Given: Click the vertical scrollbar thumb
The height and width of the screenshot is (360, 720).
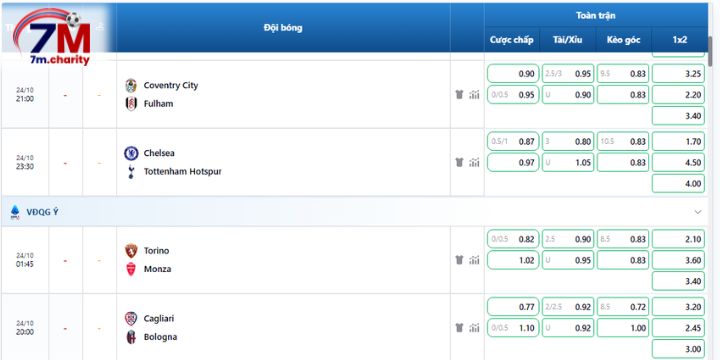Looking at the screenshot, I should 711,51.
